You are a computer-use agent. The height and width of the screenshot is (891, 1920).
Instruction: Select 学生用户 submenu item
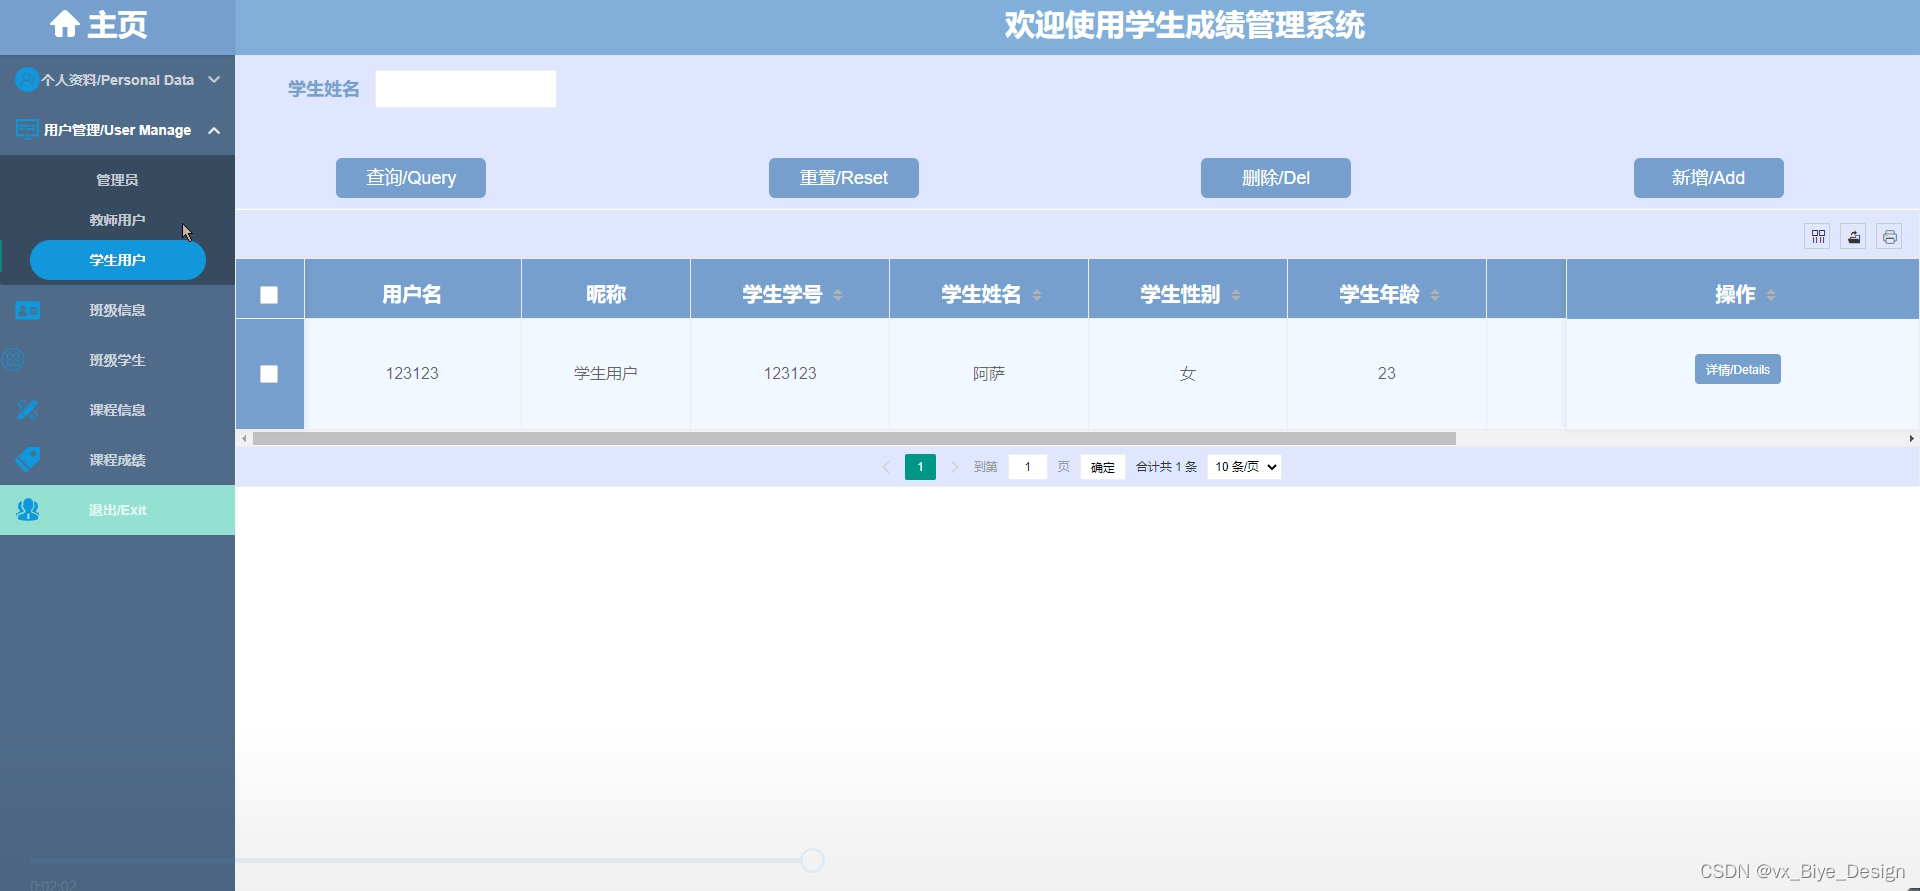[x=118, y=260]
